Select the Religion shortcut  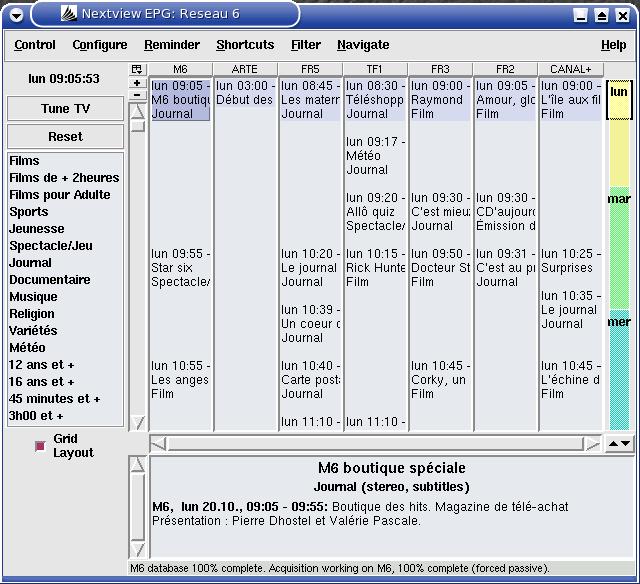[65, 314]
